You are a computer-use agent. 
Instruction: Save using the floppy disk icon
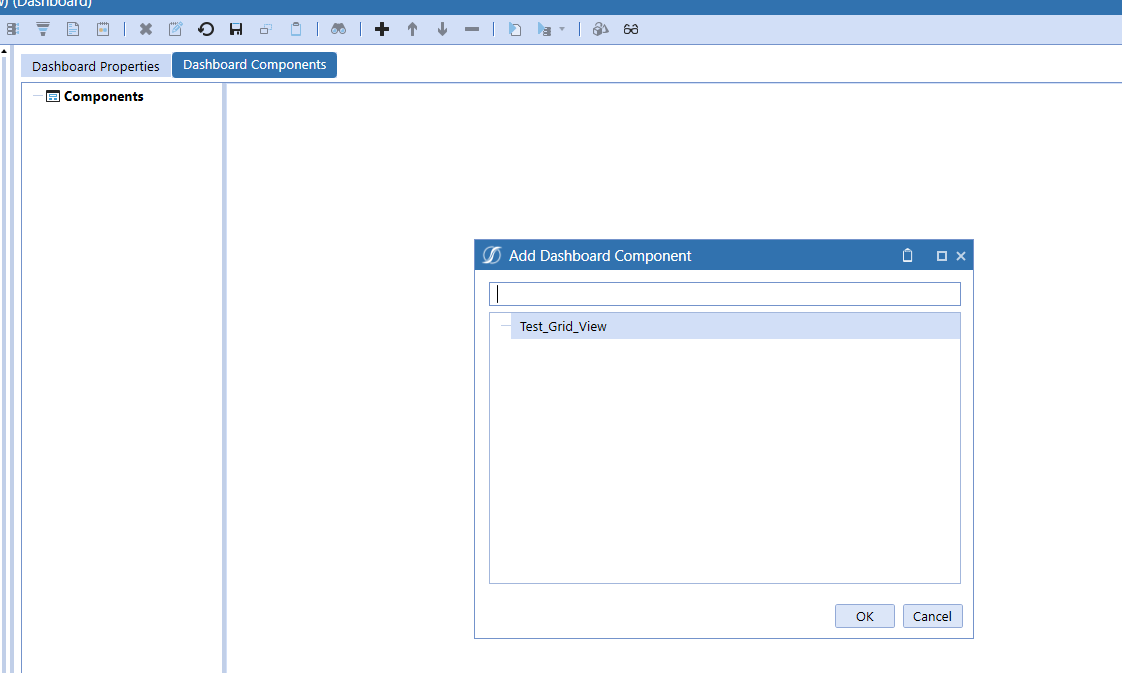click(x=236, y=29)
